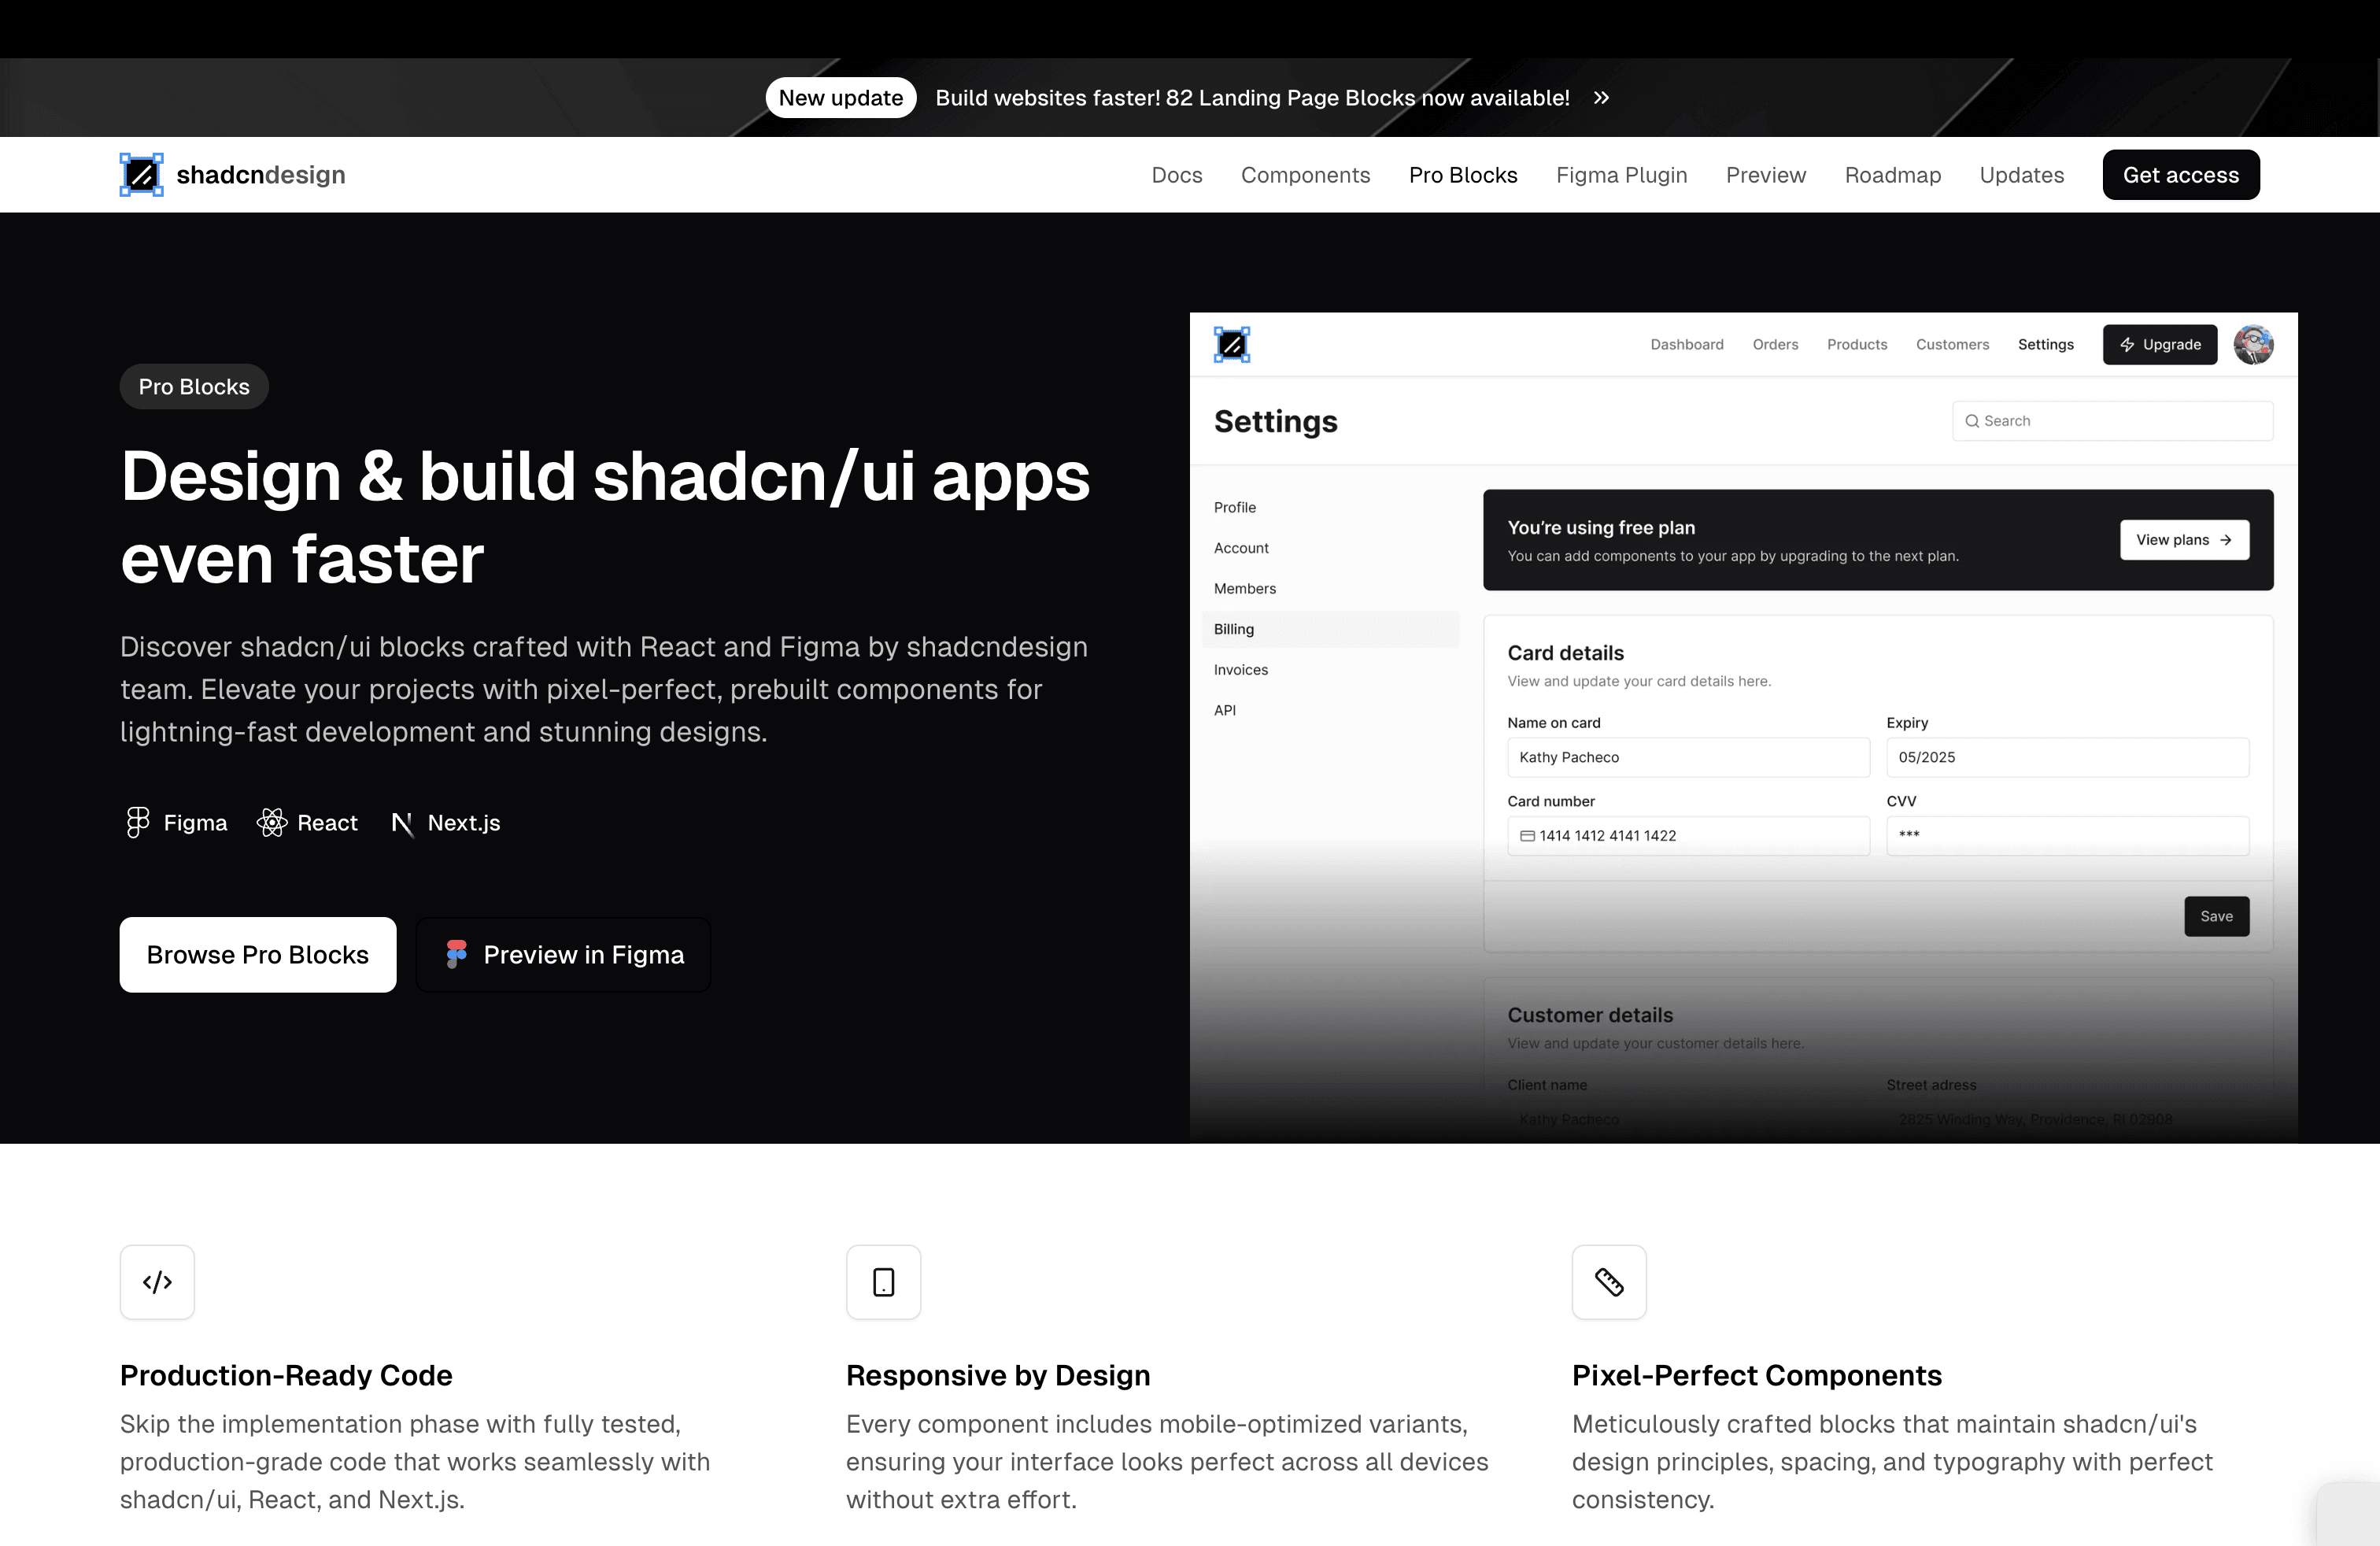Click the ruler icon for Pixel-Perfect Components

pyautogui.click(x=1608, y=1282)
